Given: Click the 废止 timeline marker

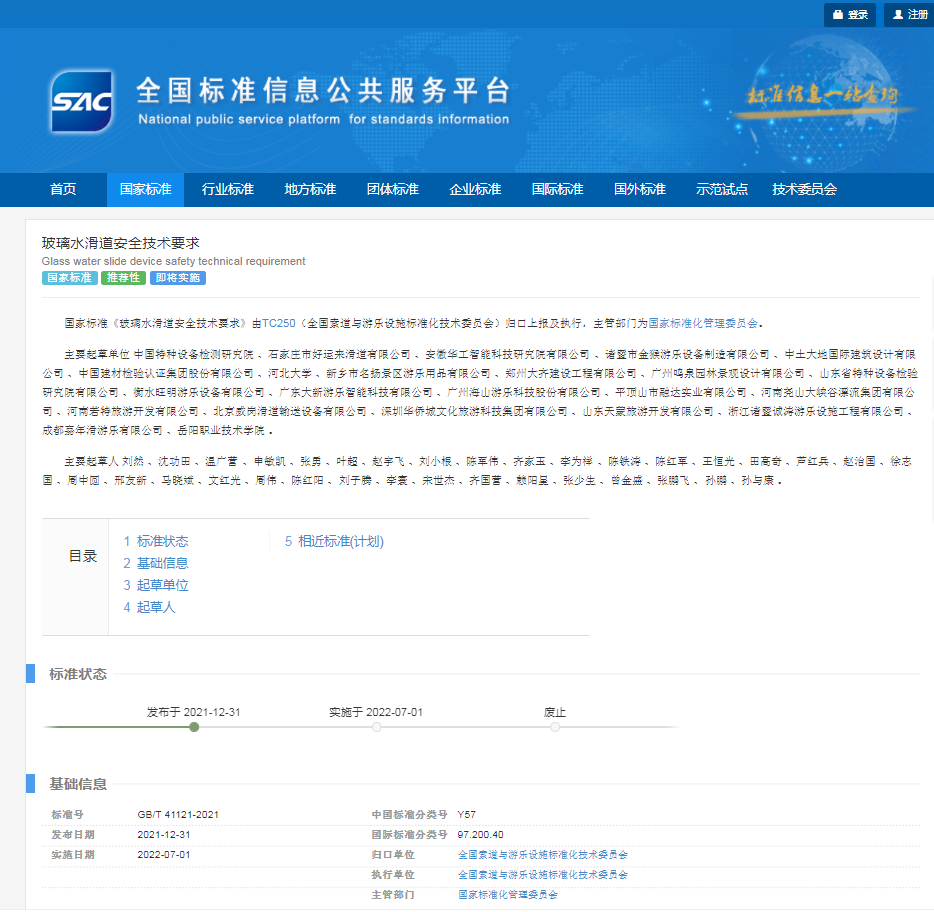Looking at the screenshot, I should (555, 727).
